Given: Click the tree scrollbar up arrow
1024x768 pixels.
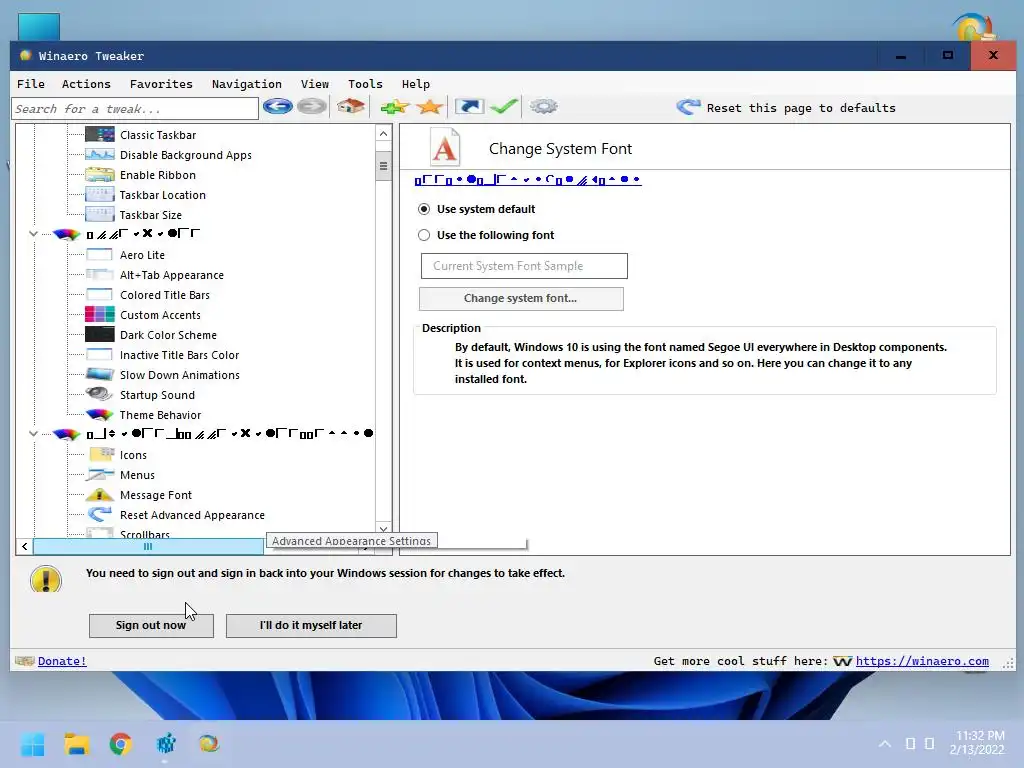Looking at the screenshot, I should 383,134.
